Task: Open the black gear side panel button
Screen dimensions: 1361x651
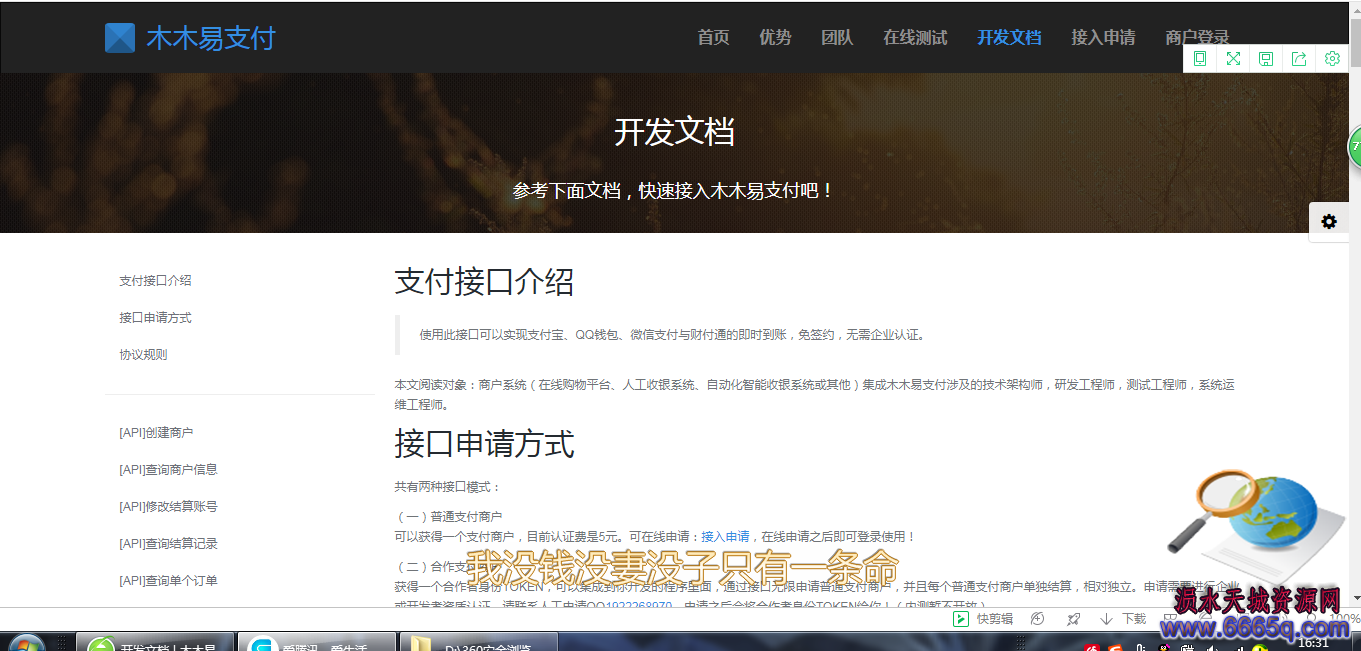Action: 1329,222
